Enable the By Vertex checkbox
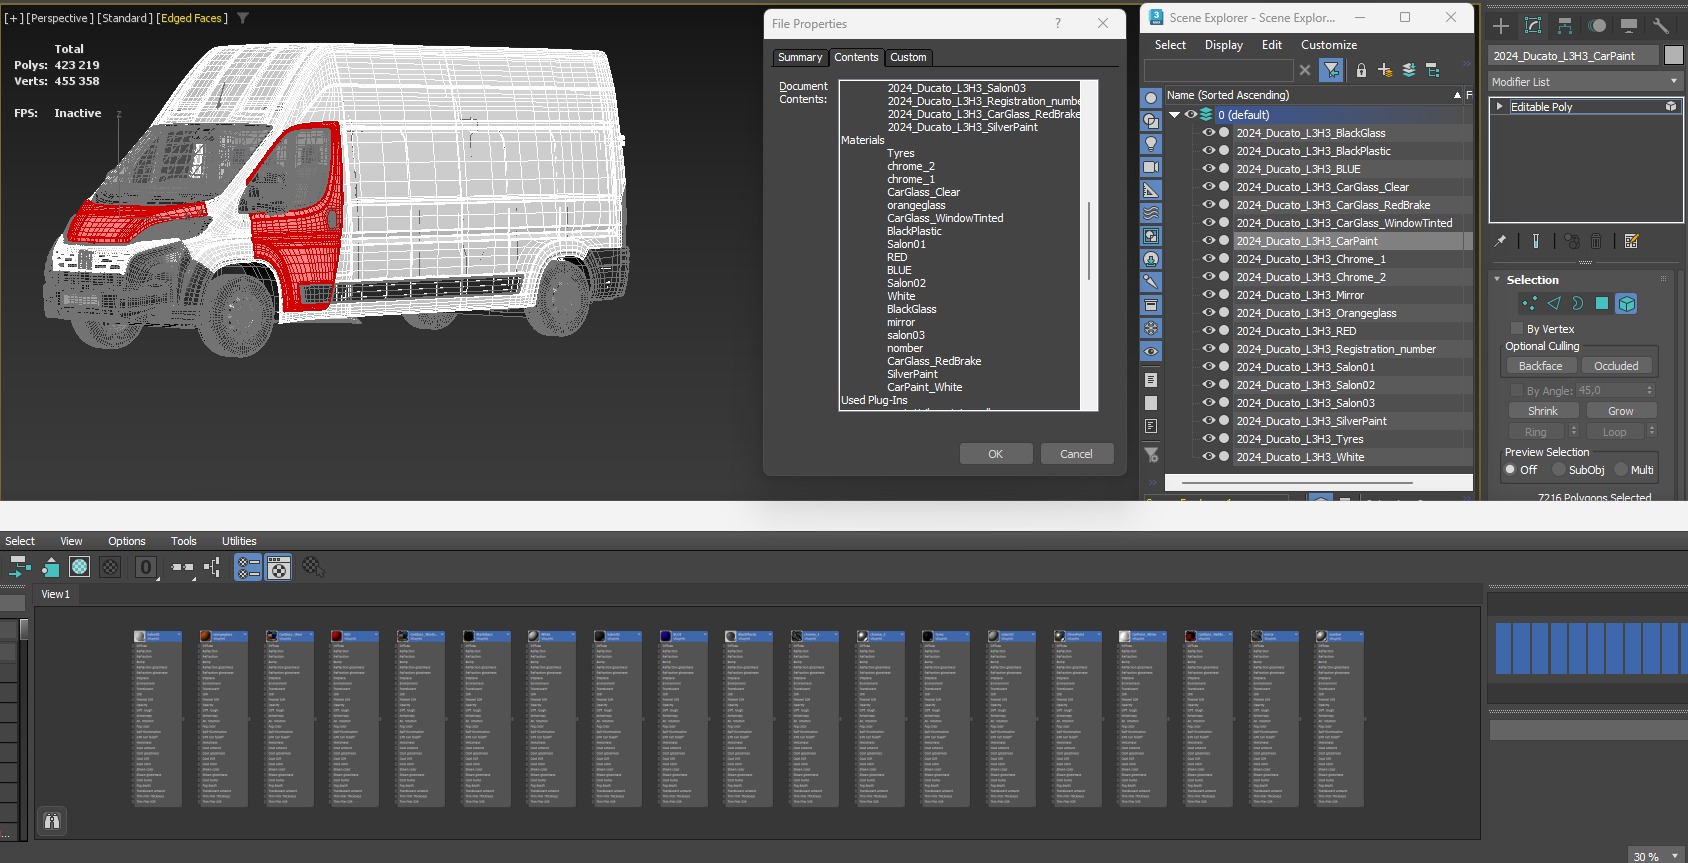The height and width of the screenshot is (863, 1688). pos(1517,329)
